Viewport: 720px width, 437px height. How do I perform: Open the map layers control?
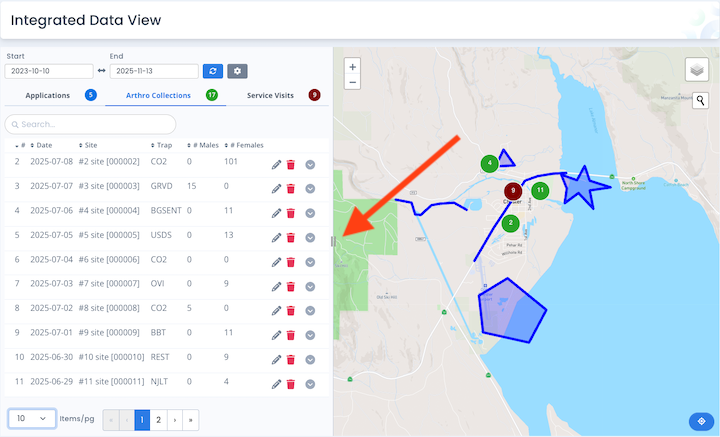[697, 69]
